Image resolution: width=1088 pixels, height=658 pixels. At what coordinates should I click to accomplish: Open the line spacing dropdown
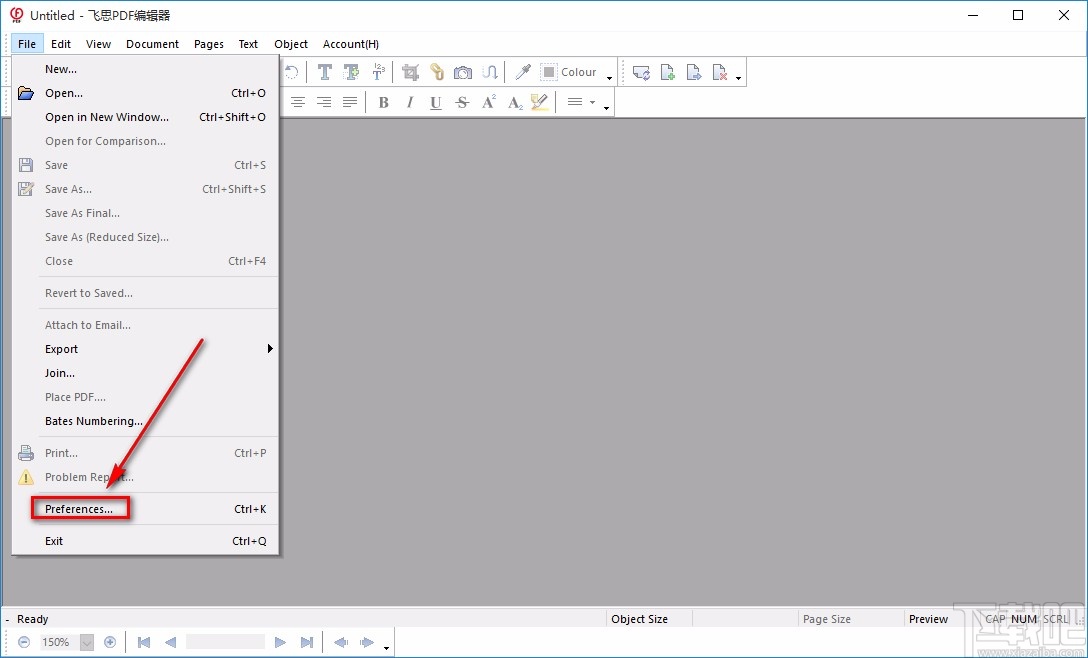coord(580,102)
